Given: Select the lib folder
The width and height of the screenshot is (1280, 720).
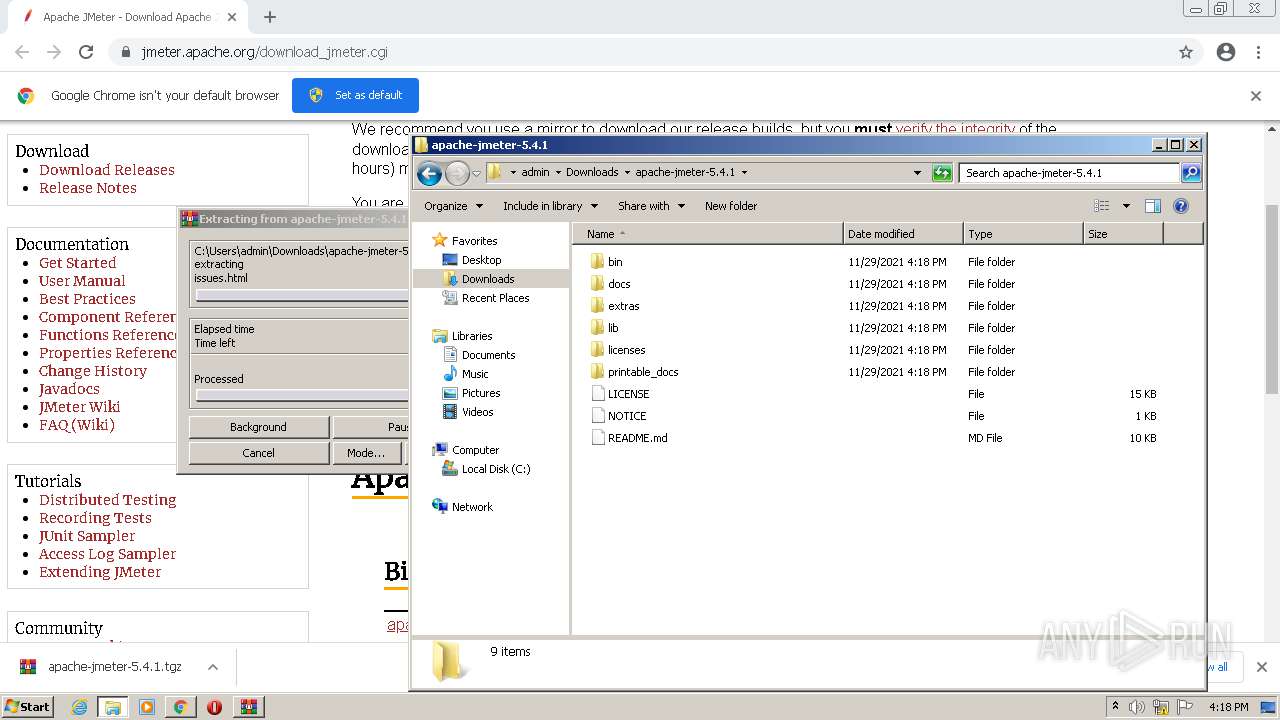Looking at the screenshot, I should pos(604,328).
